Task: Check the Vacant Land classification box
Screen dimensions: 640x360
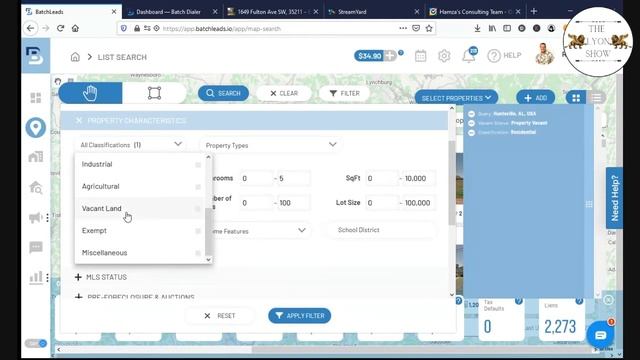Action: pyautogui.click(x=198, y=209)
